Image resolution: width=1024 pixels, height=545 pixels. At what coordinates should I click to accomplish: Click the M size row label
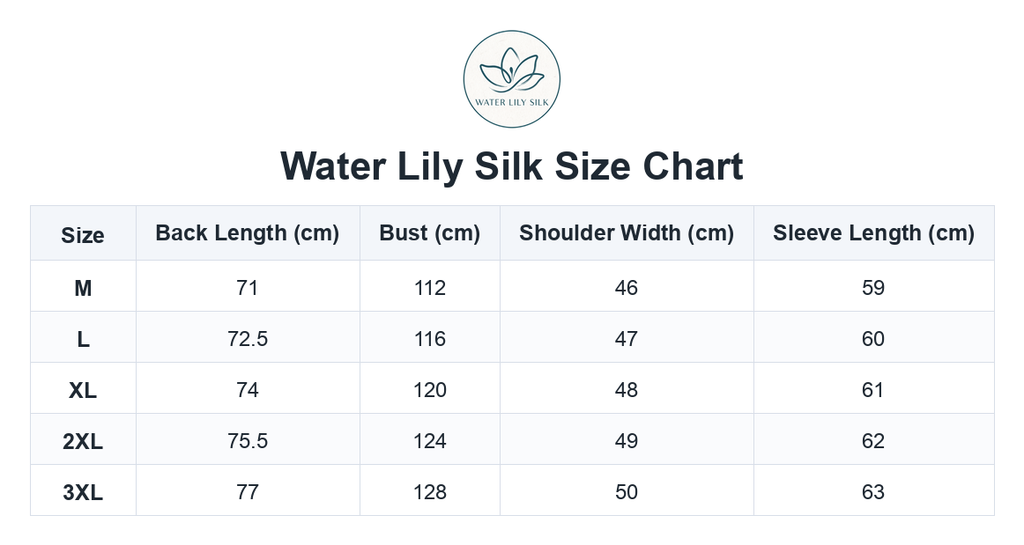(83, 287)
